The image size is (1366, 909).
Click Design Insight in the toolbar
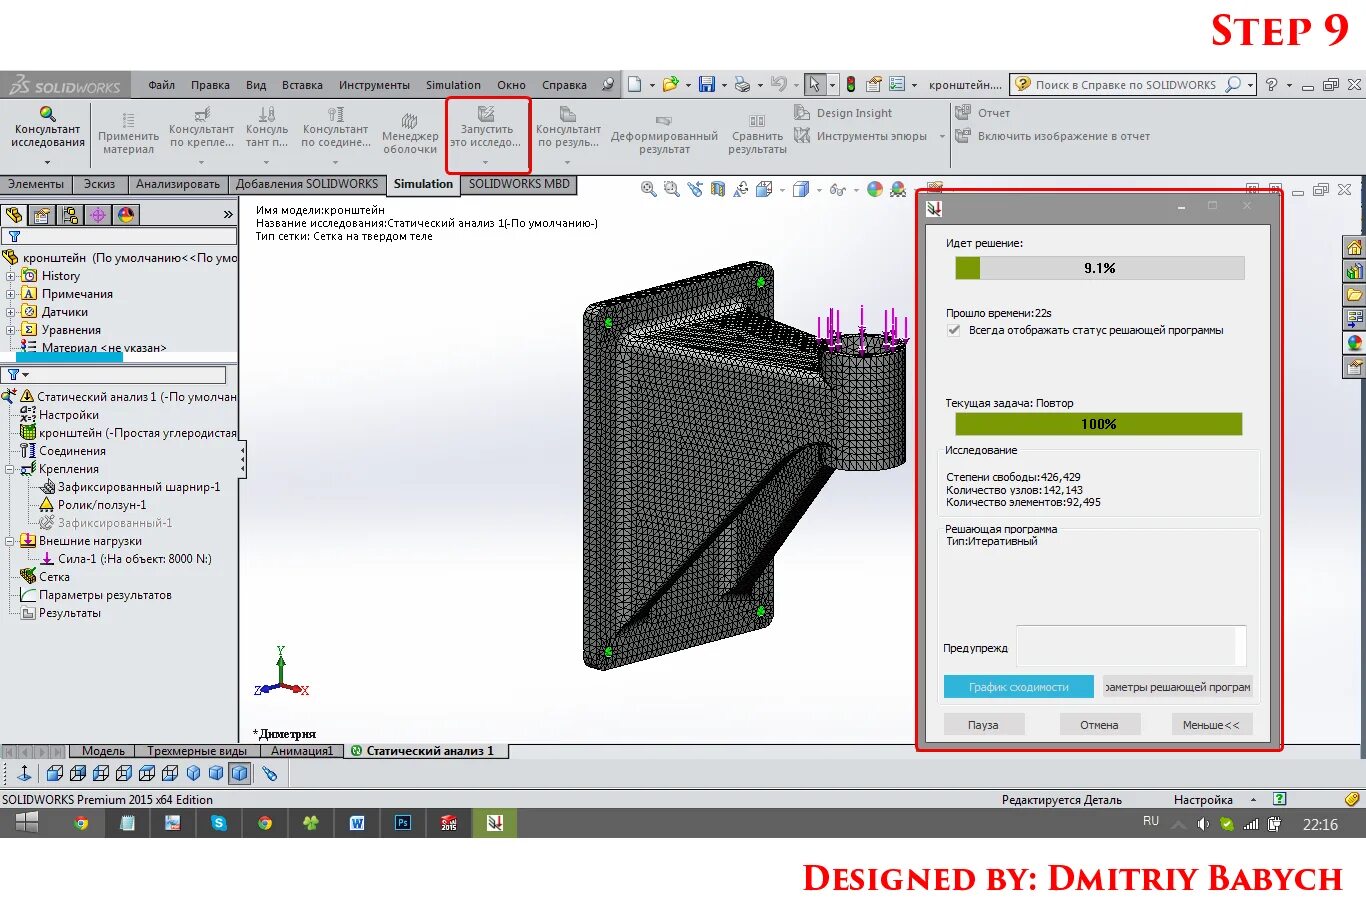click(843, 113)
